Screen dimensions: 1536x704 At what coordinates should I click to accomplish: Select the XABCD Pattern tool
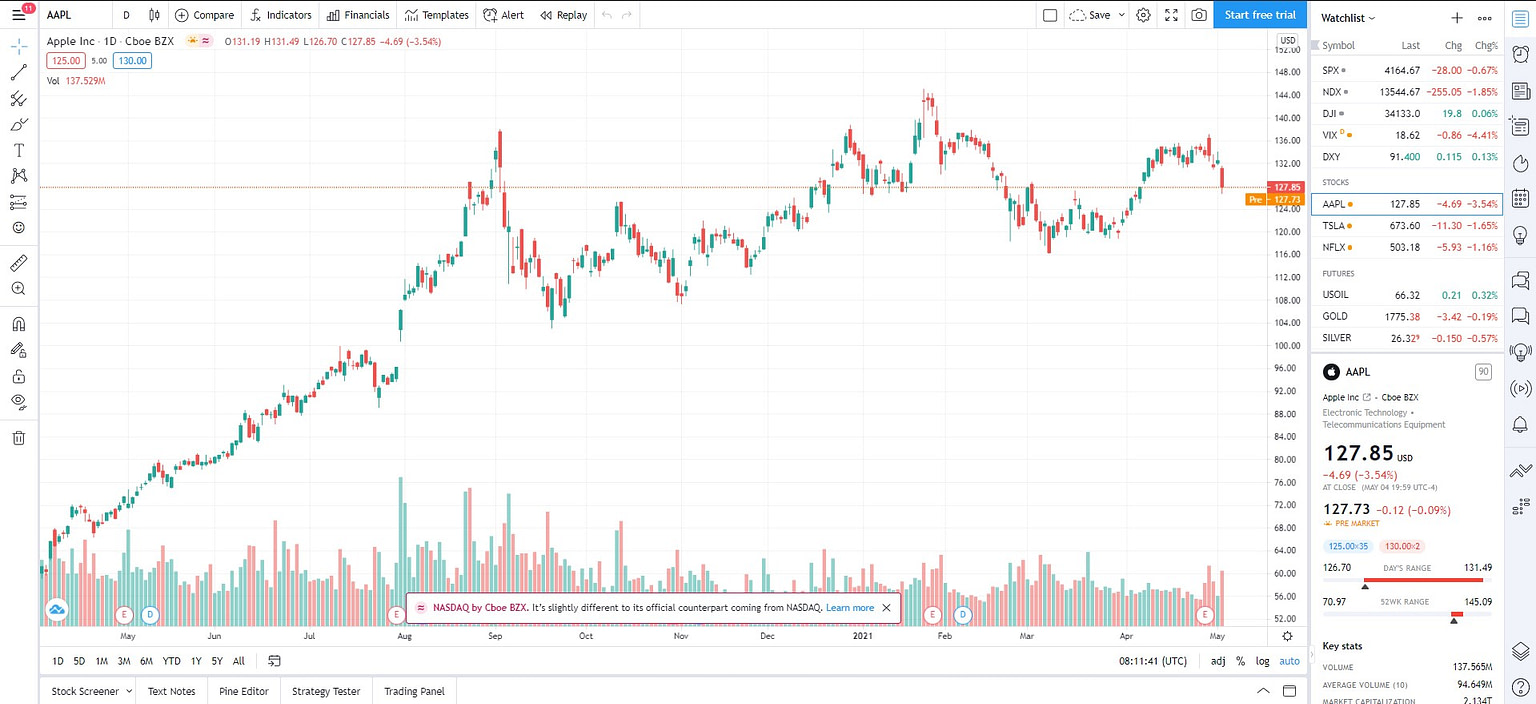tap(18, 175)
